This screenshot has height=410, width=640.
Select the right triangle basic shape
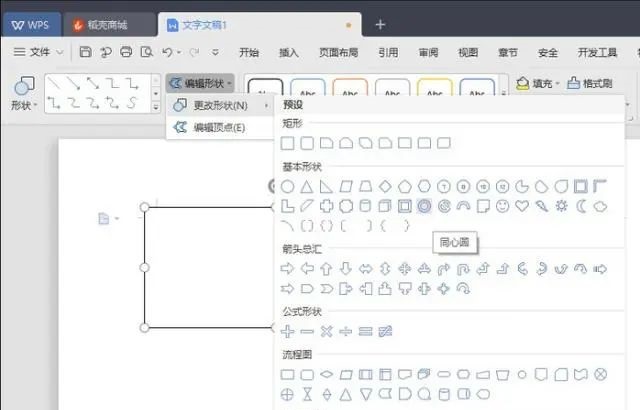pos(326,187)
